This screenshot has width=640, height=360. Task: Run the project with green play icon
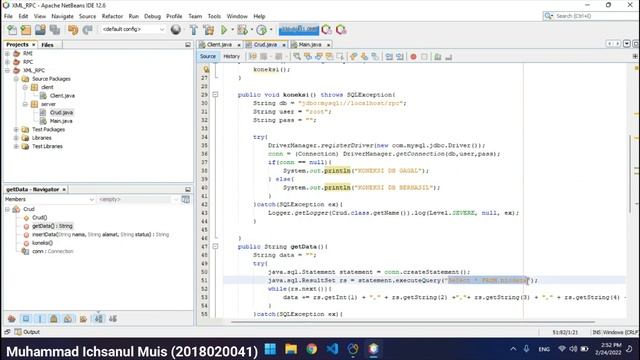pos(224,30)
